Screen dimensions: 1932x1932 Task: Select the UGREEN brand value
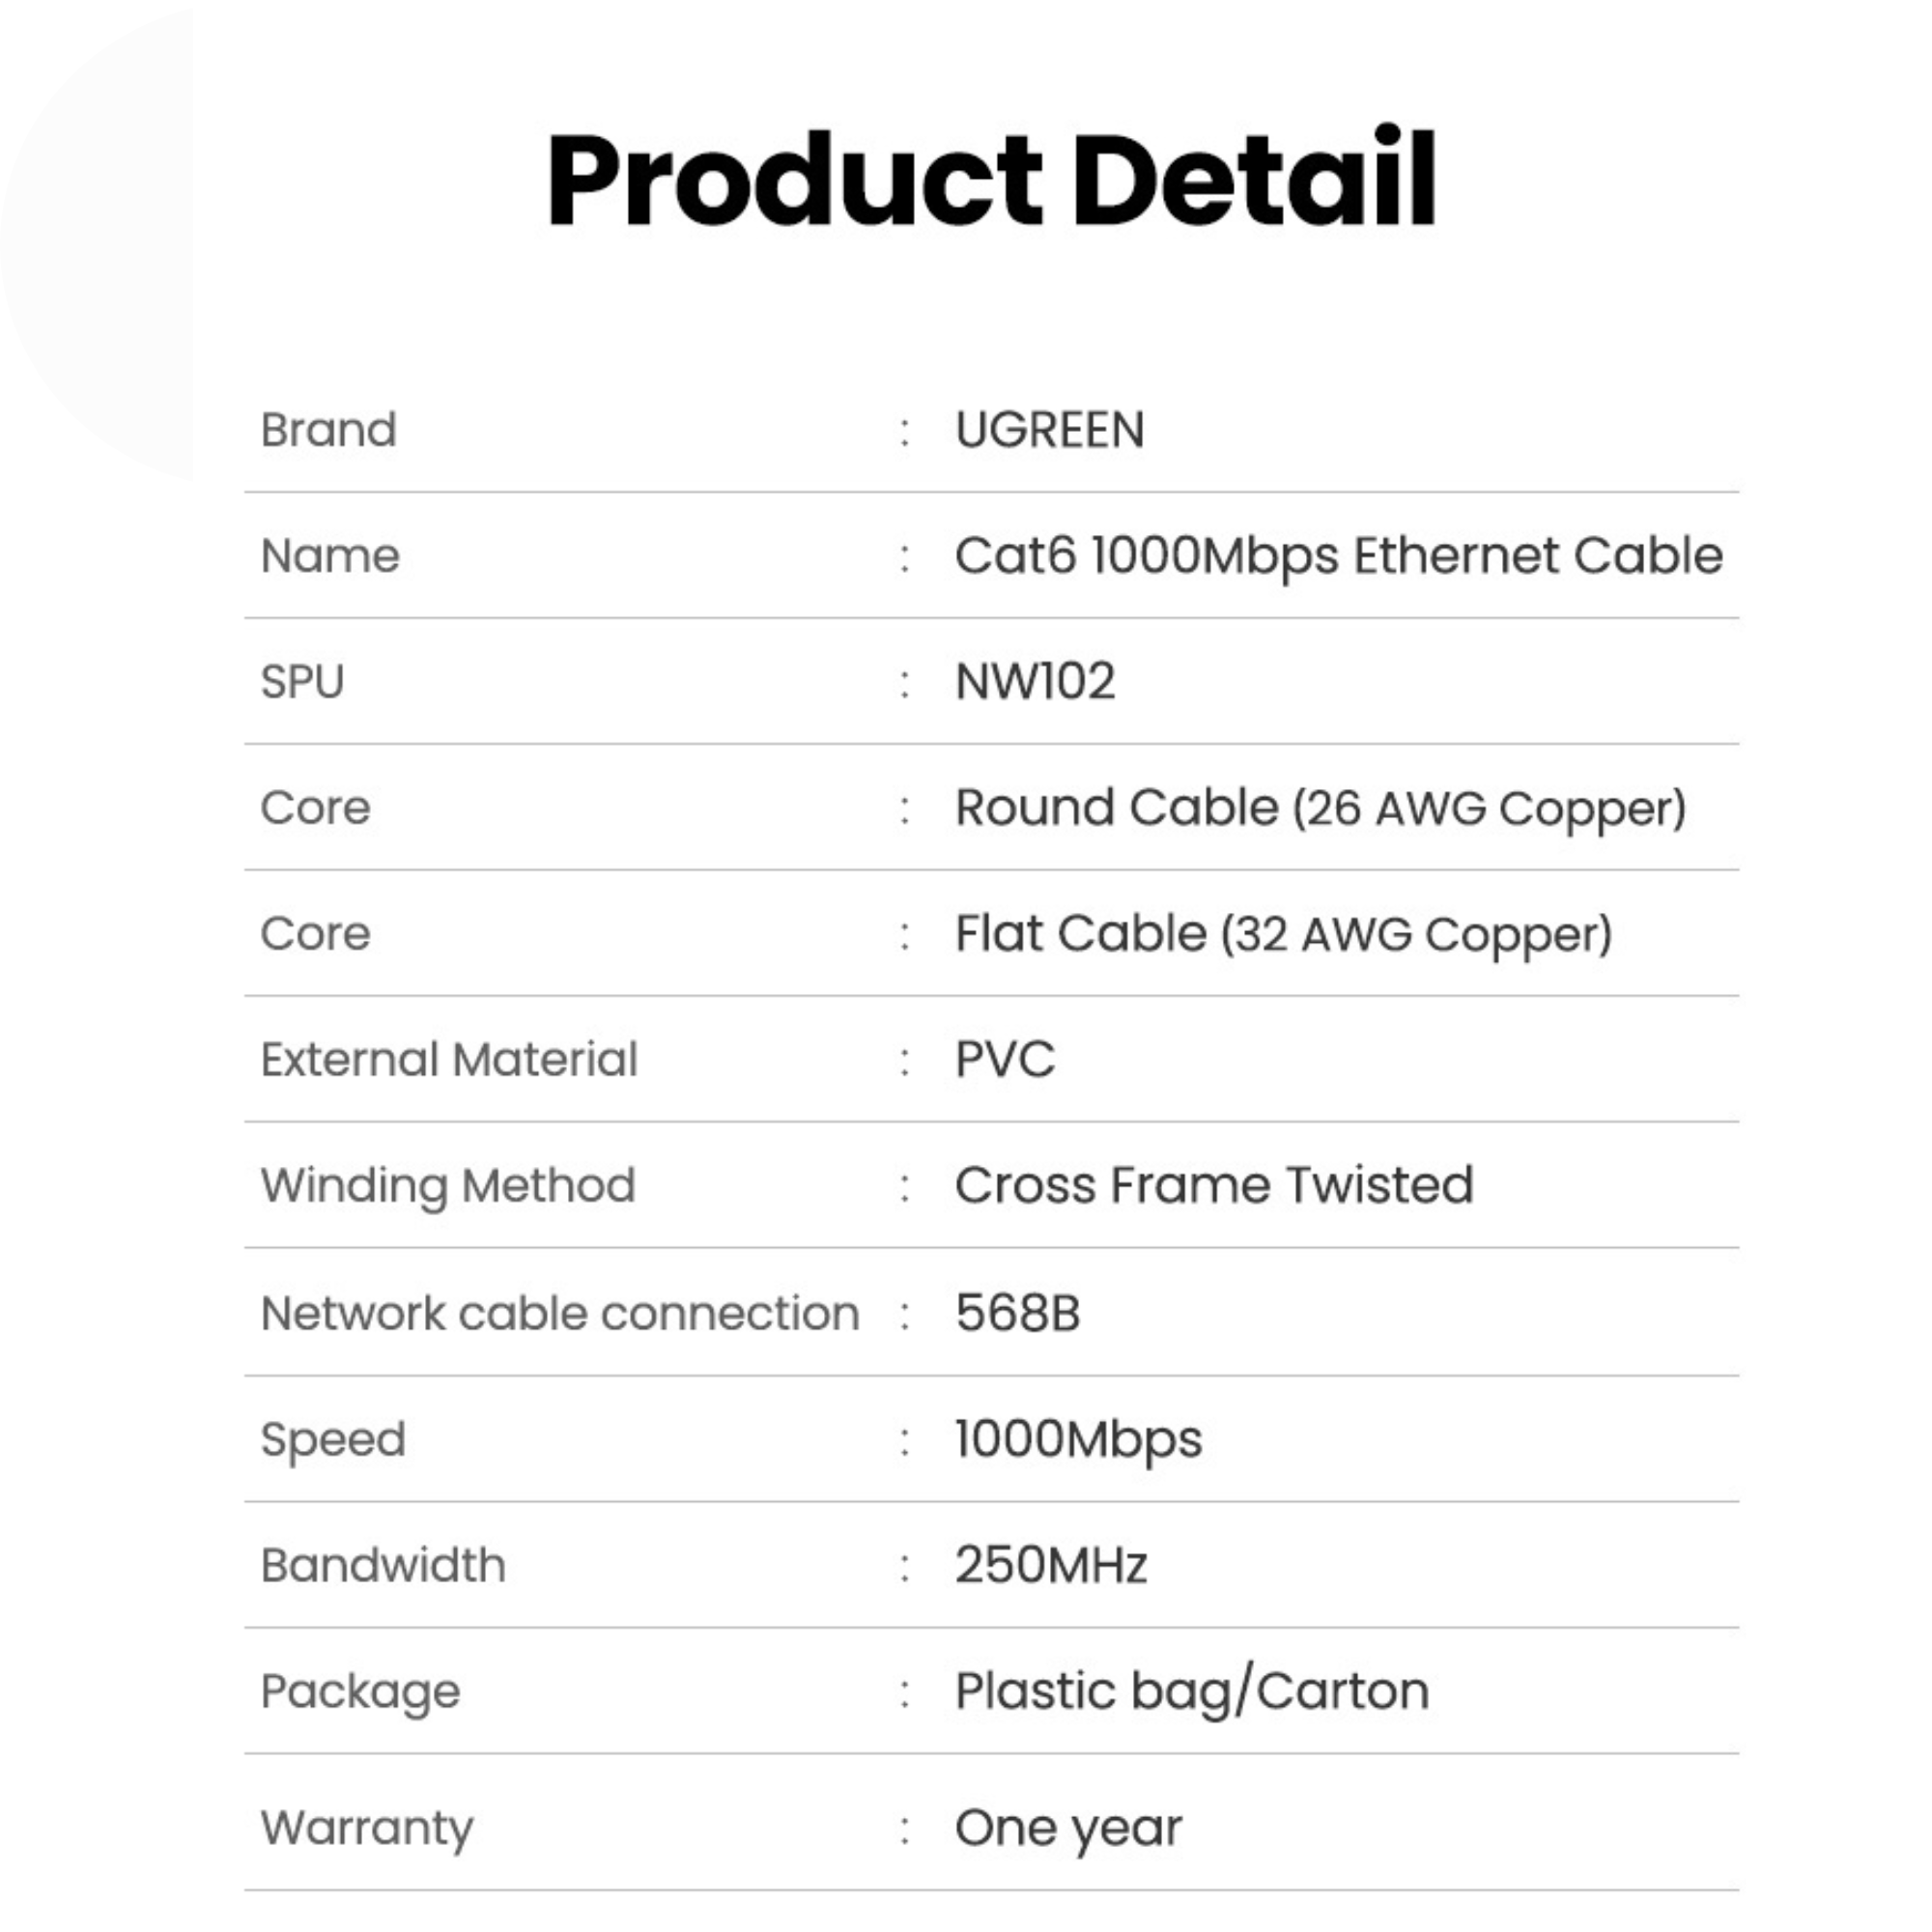tap(1049, 430)
